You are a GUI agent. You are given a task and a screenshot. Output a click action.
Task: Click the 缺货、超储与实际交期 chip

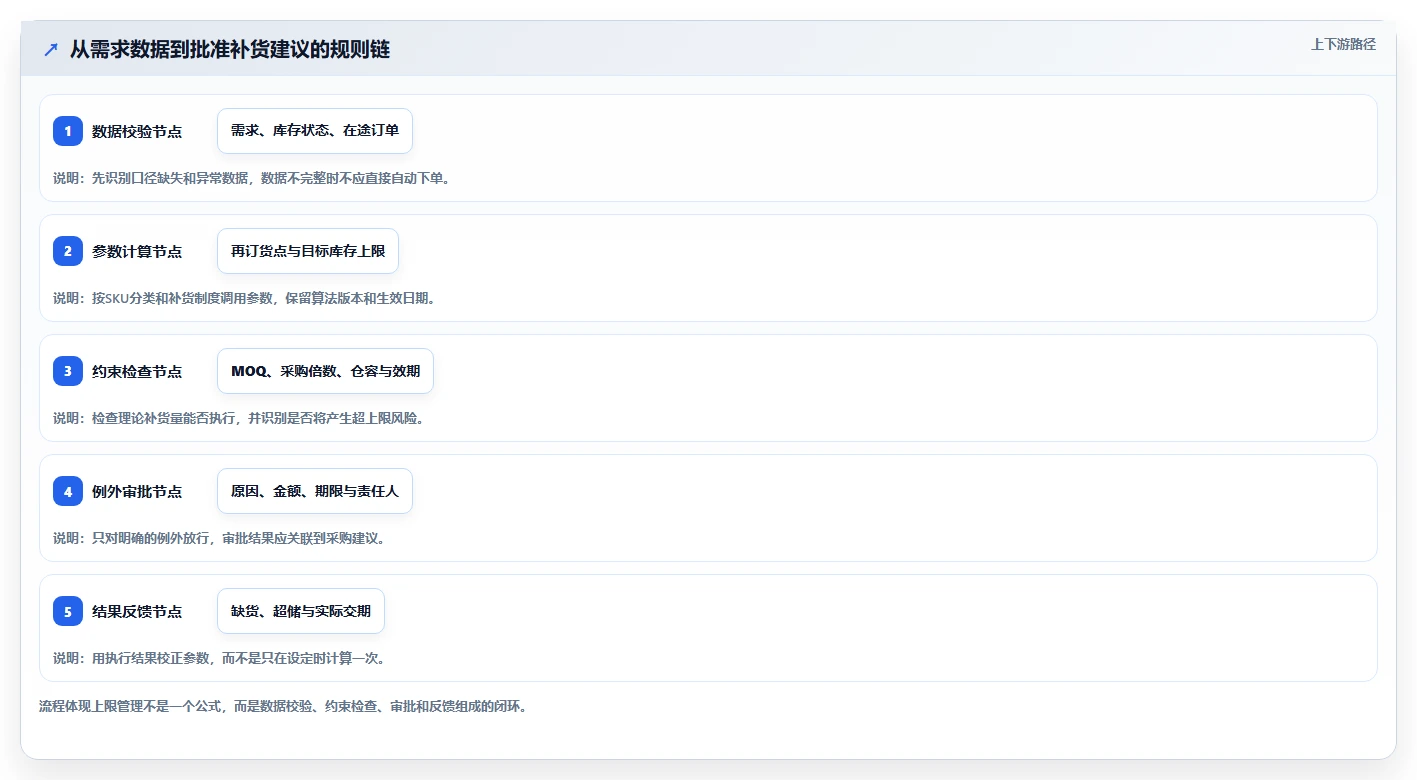pyautogui.click(x=301, y=611)
